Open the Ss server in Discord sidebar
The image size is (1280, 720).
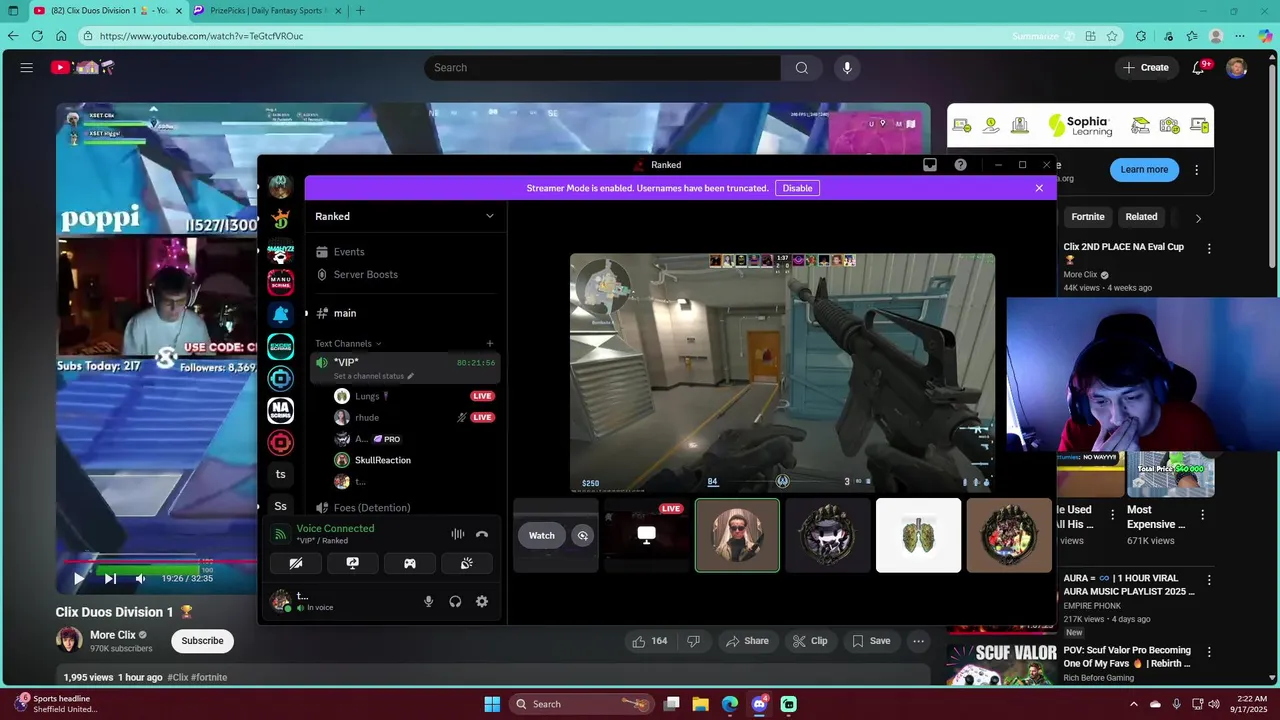tap(281, 506)
